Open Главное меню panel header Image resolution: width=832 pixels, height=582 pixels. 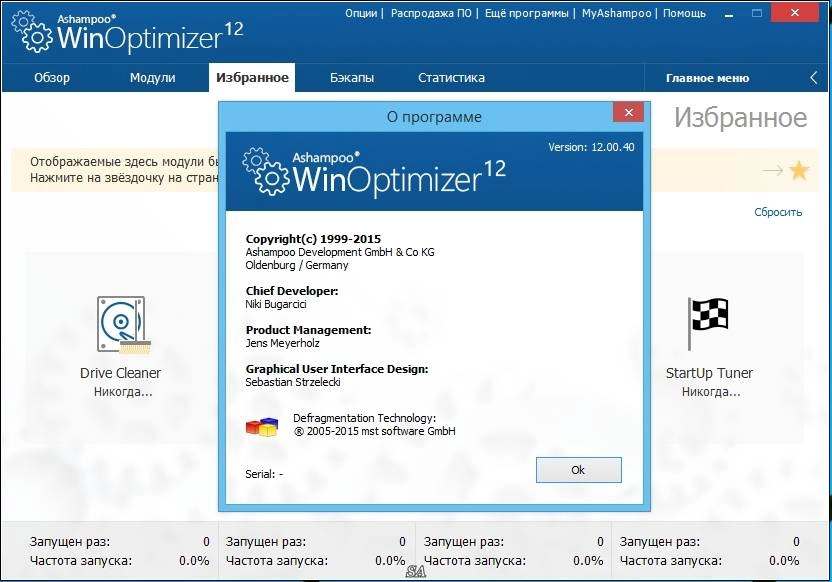coord(707,79)
